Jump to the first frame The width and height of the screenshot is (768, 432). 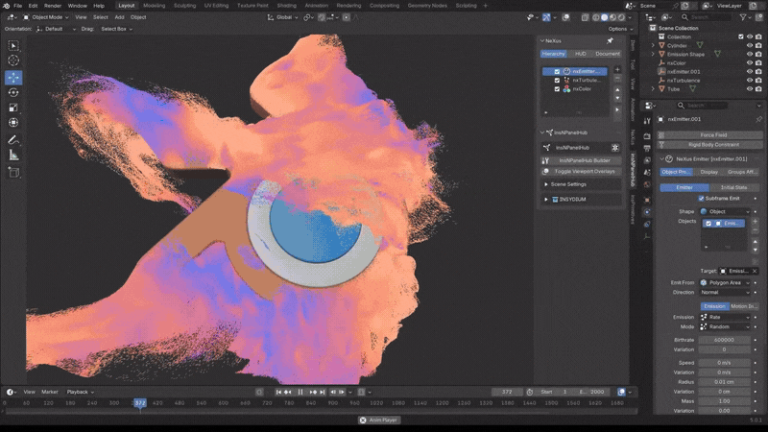coord(278,392)
